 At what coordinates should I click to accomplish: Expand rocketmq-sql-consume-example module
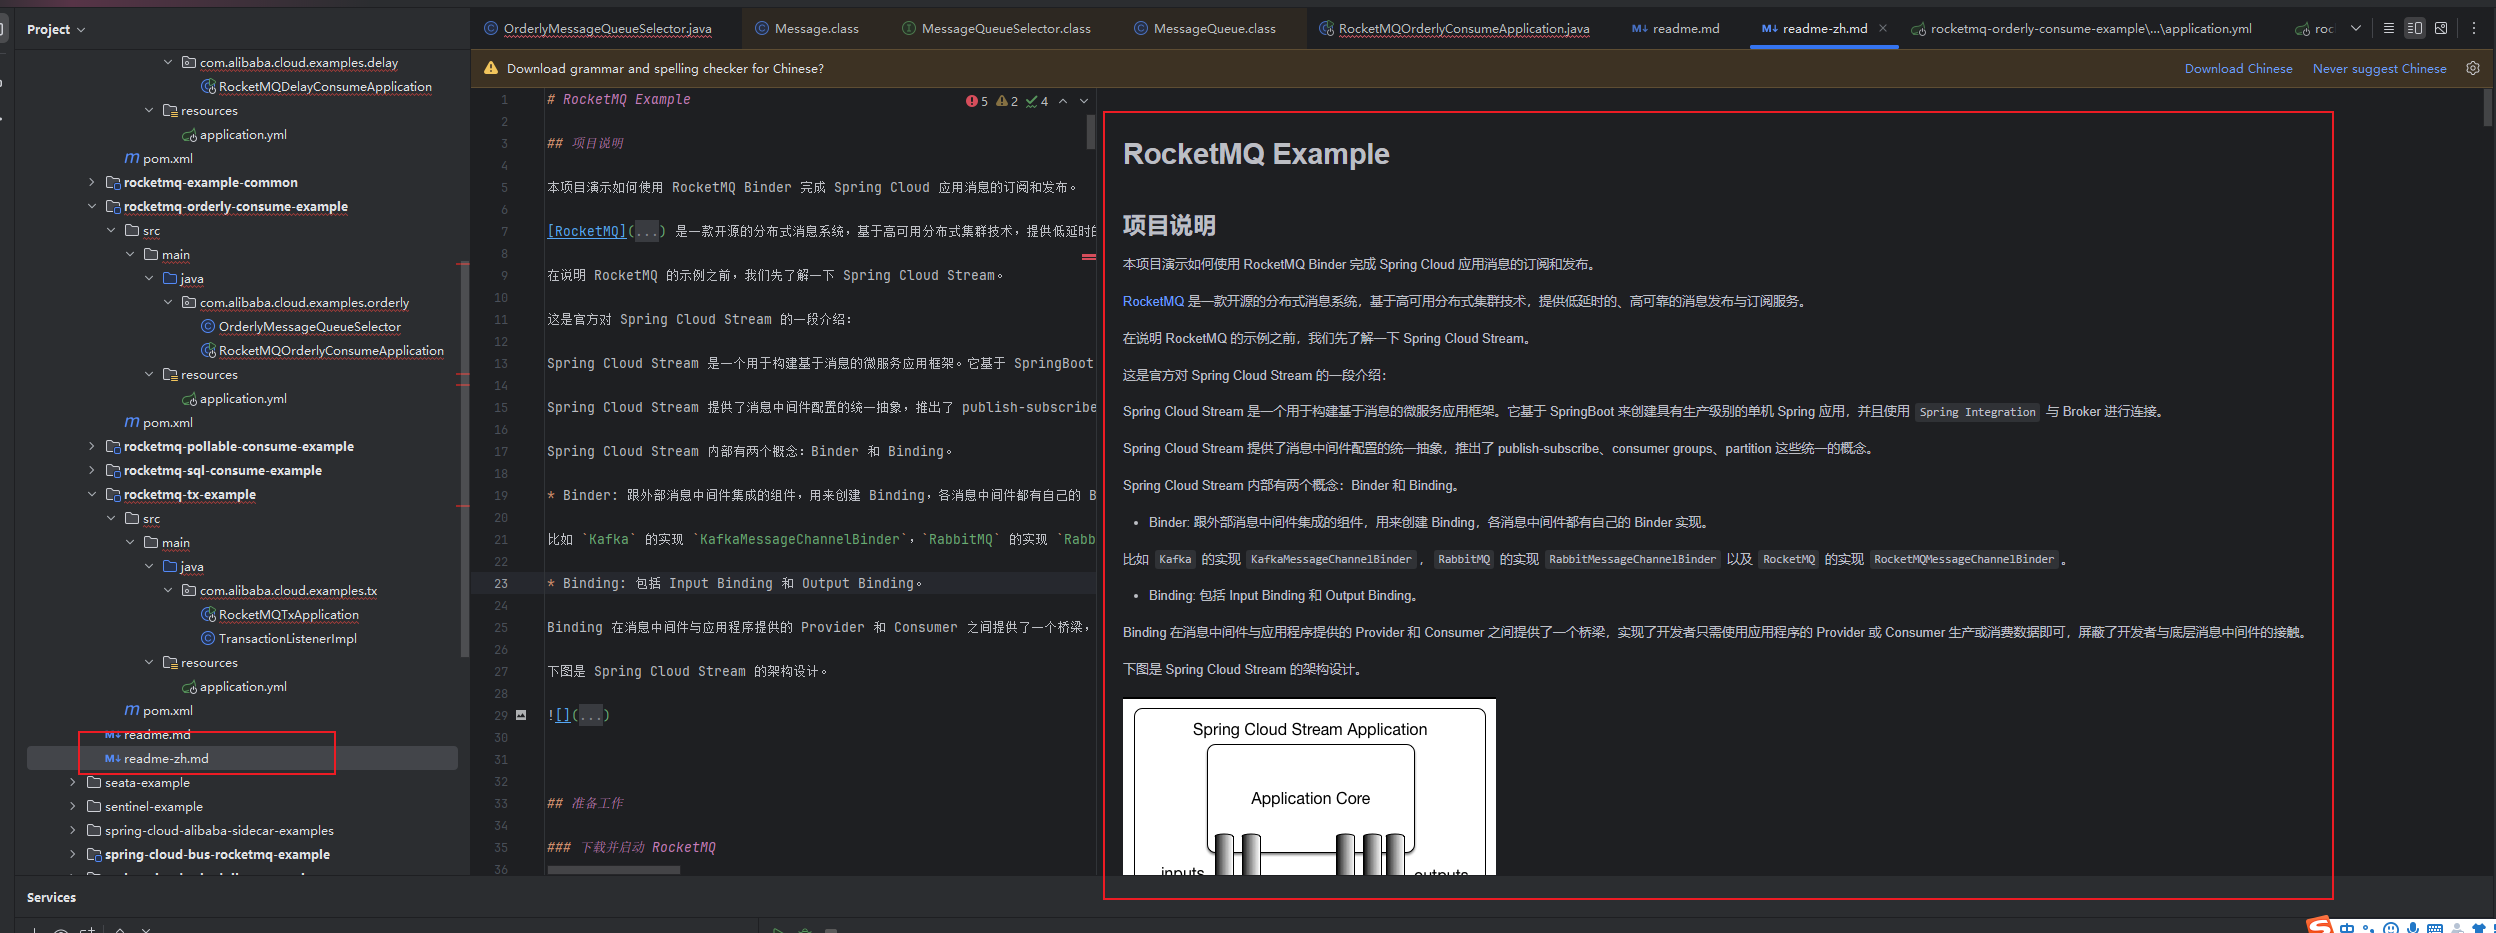coord(92,470)
